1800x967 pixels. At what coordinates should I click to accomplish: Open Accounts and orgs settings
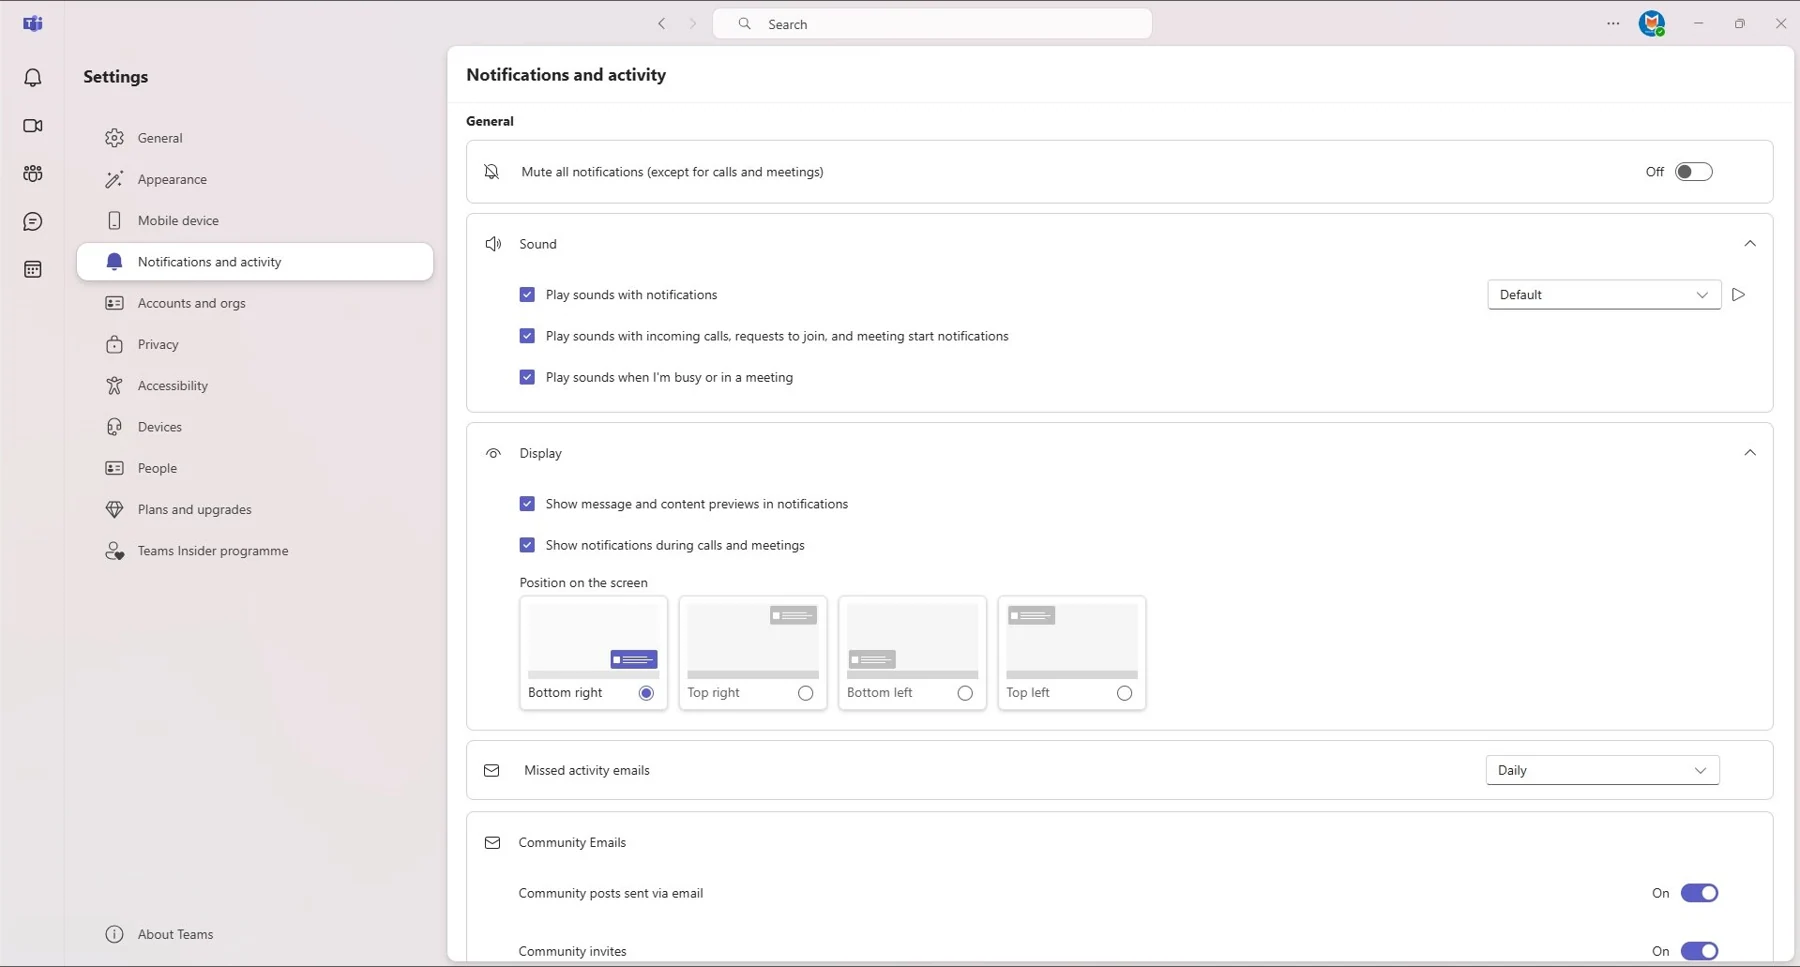point(255,303)
